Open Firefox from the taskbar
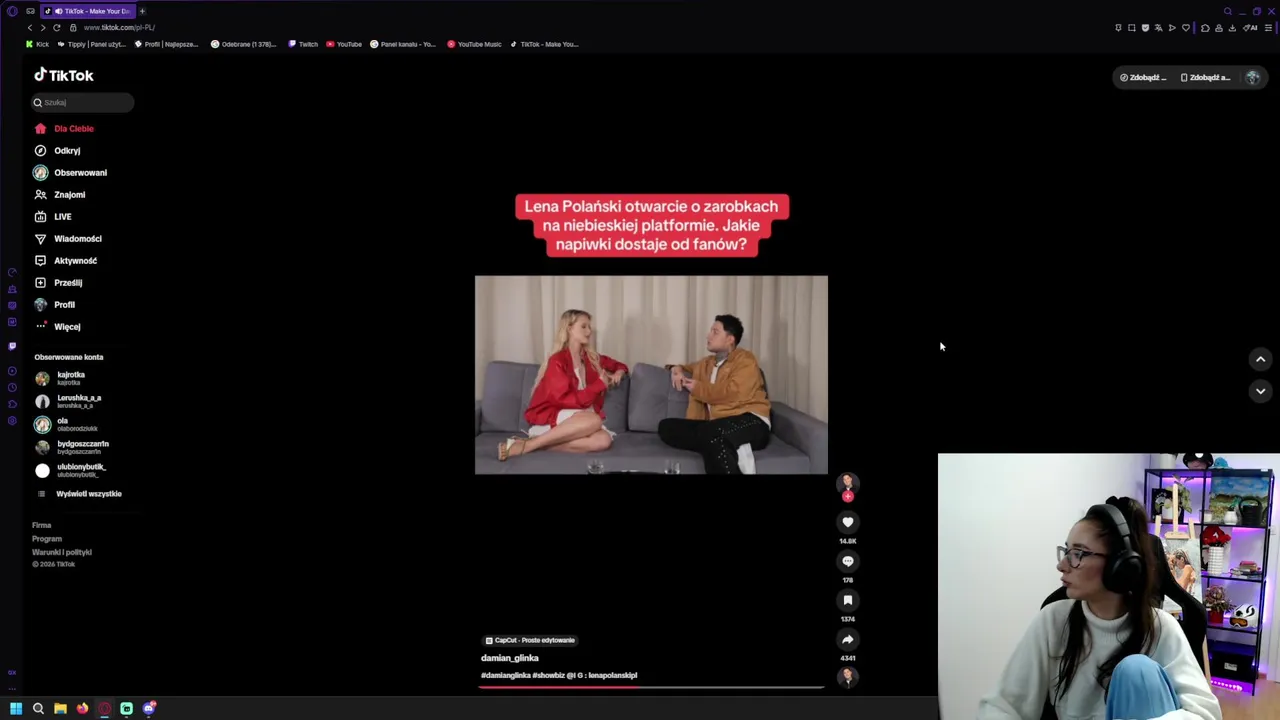 [82, 708]
